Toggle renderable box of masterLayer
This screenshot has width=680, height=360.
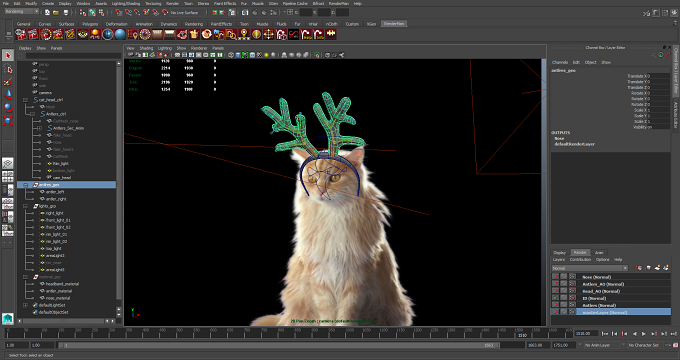(x=556, y=312)
